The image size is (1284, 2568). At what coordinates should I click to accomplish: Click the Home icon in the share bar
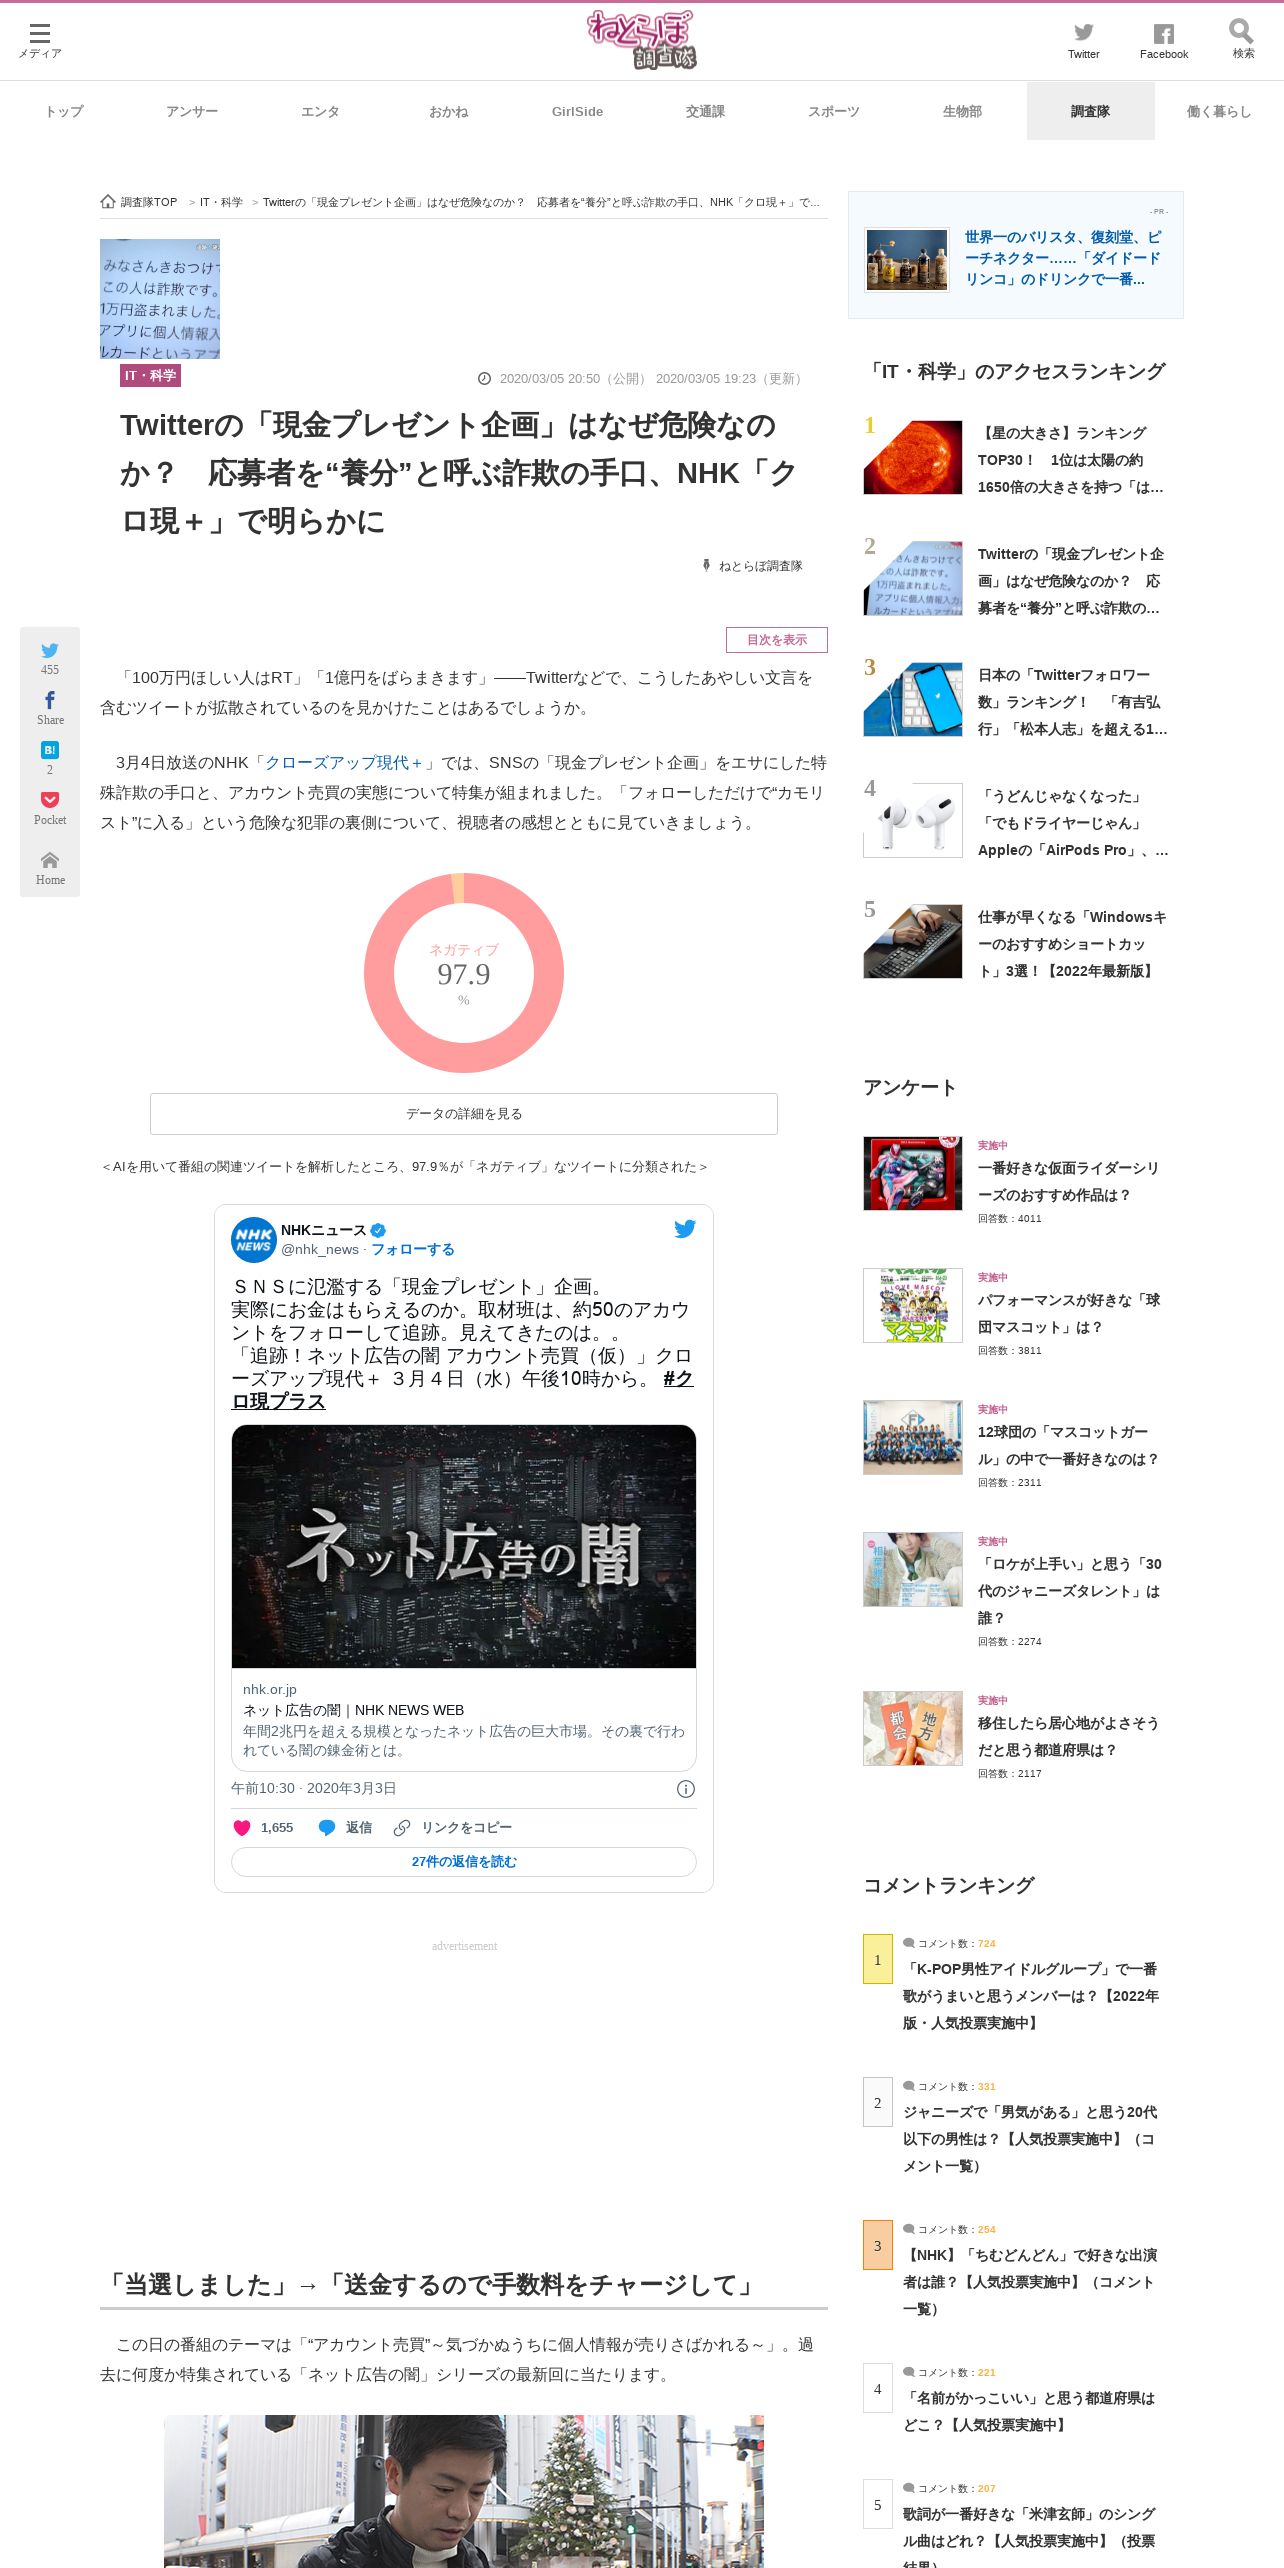(50, 868)
